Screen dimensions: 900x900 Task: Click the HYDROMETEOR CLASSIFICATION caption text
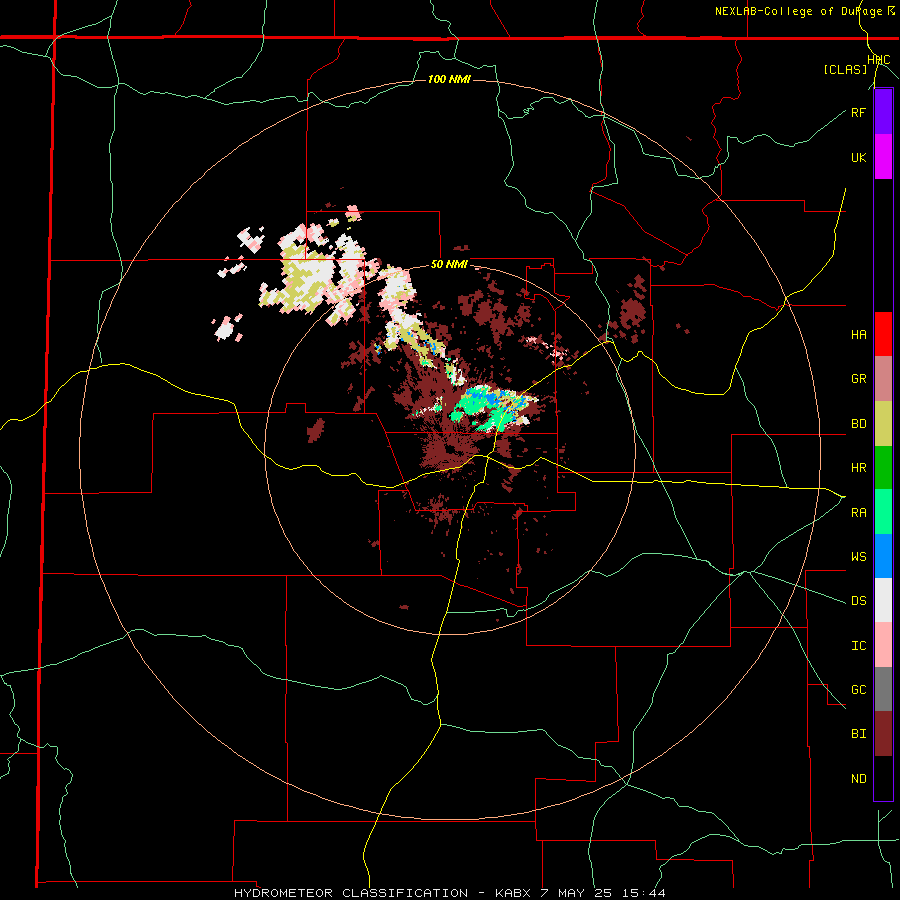[351, 893]
